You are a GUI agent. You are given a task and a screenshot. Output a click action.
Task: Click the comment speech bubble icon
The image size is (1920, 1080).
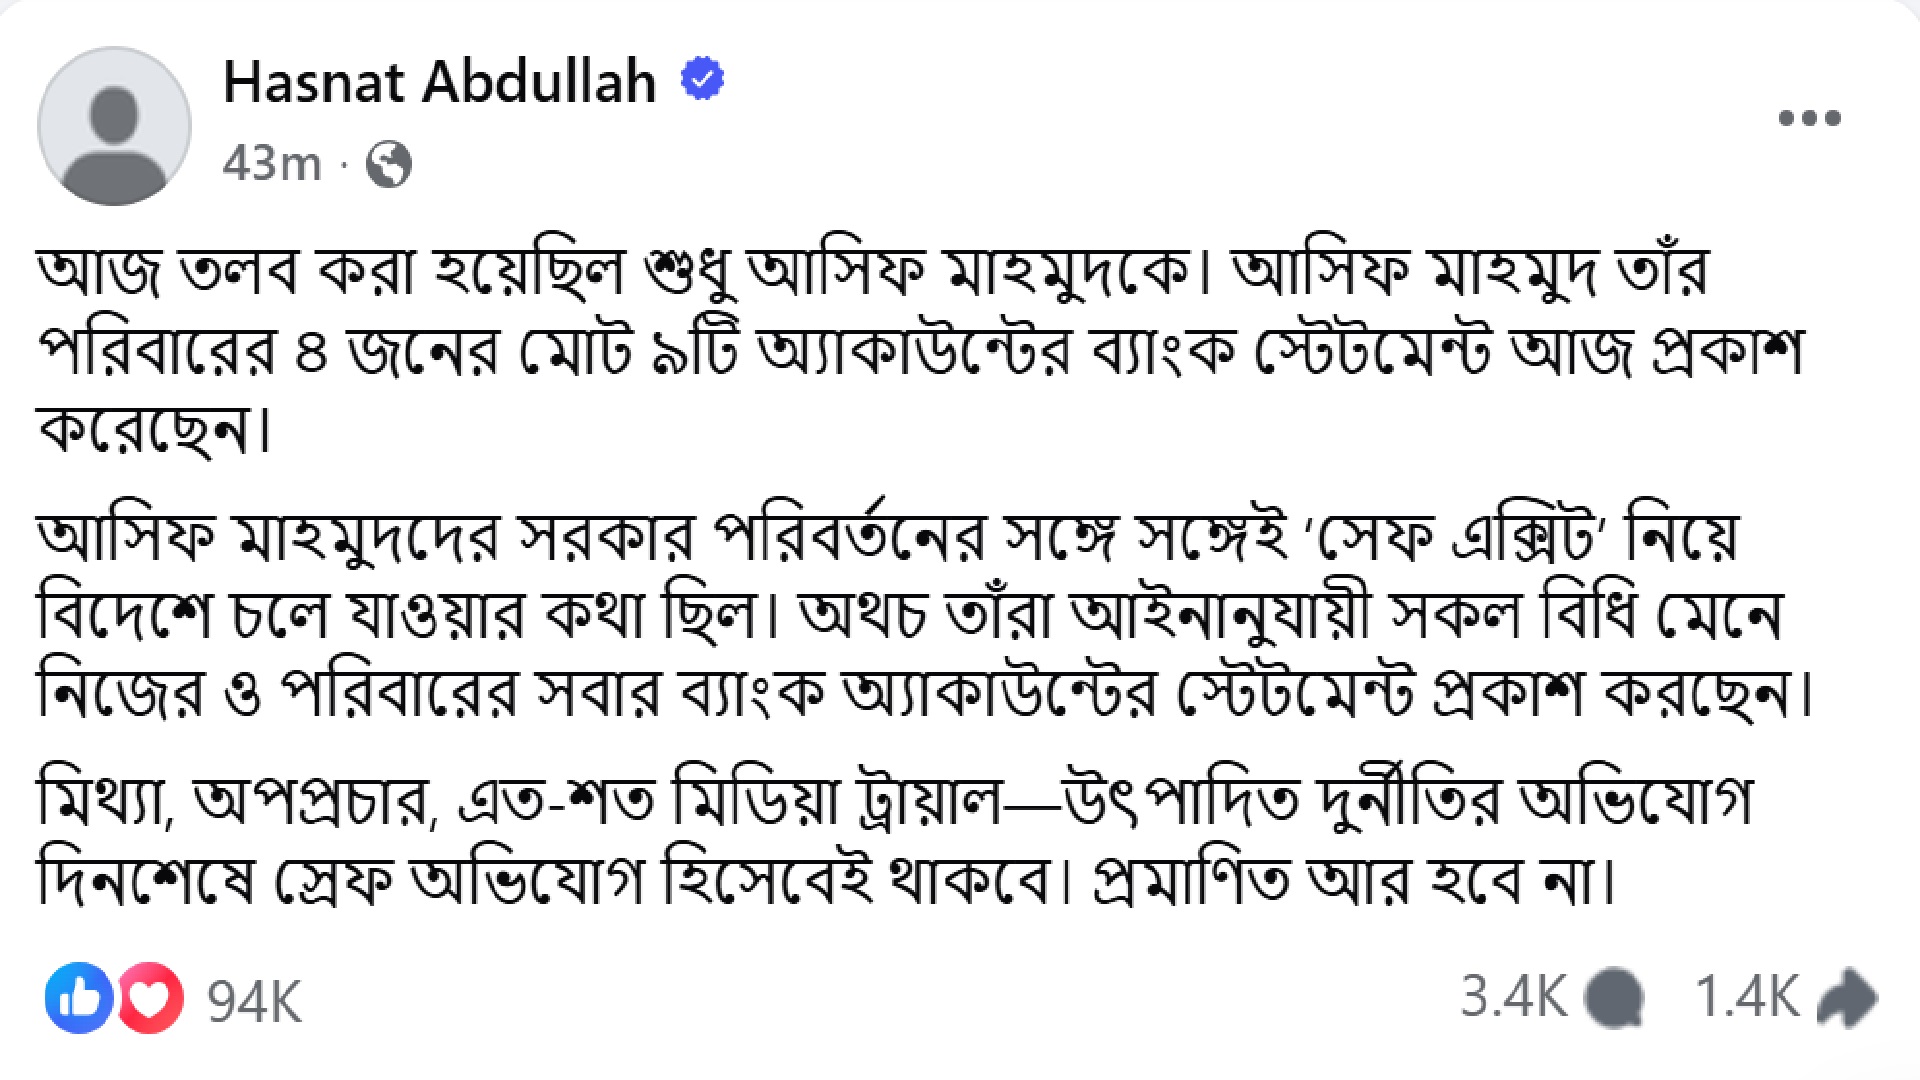[1614, 998]
